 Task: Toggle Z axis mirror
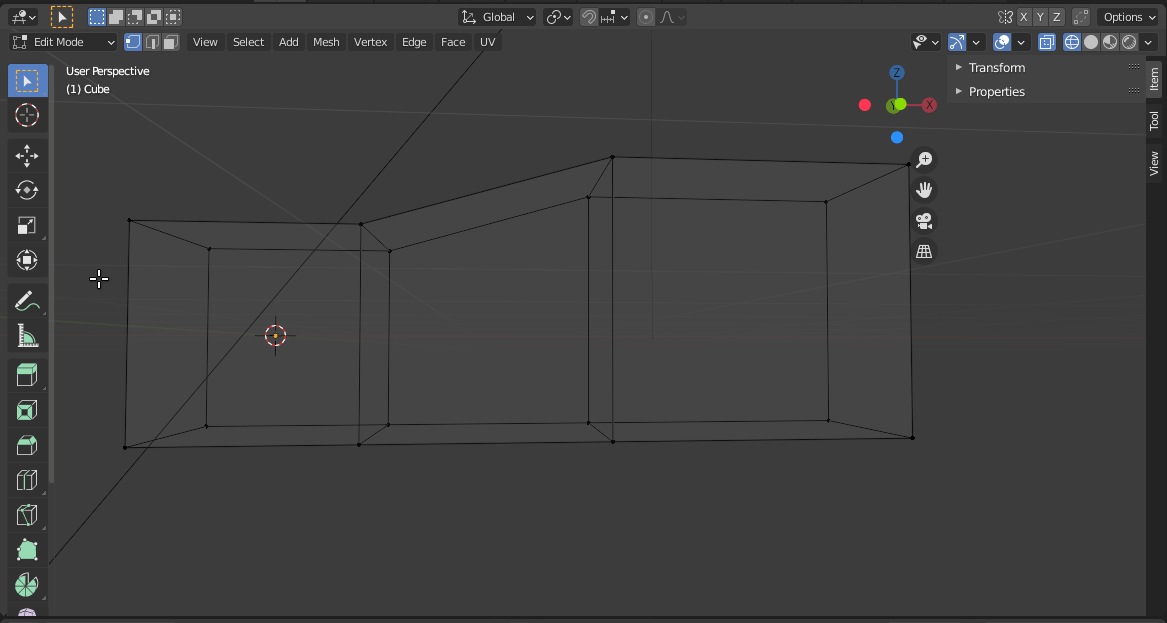[x=1056, y=16]
